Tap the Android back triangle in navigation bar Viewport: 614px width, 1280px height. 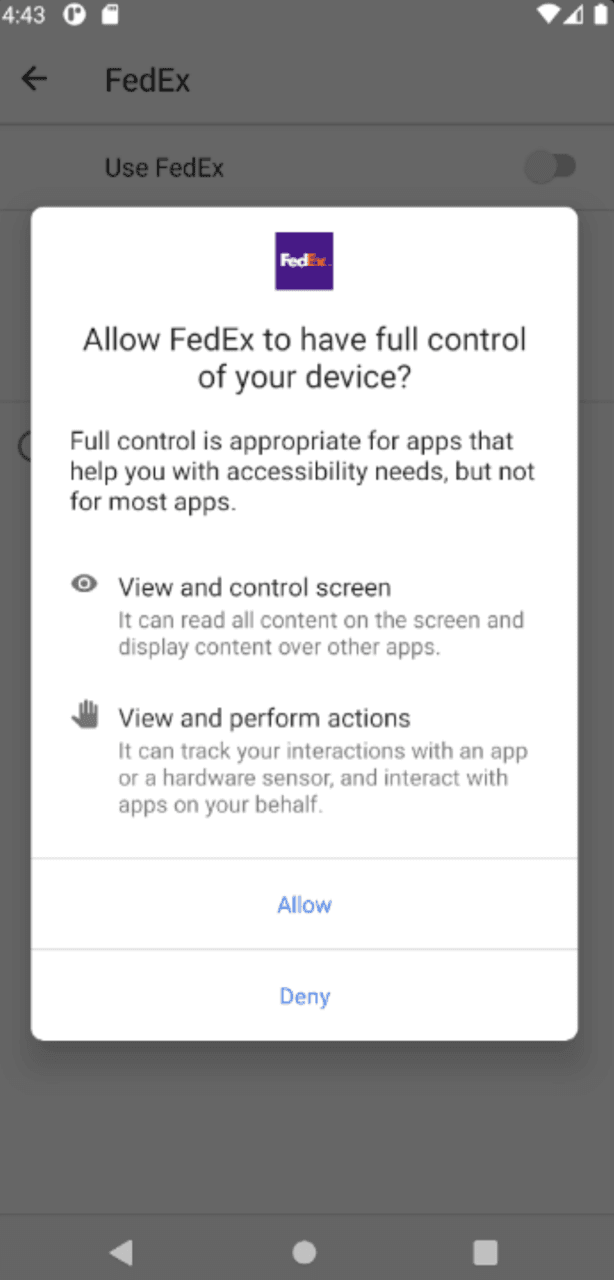121,1252
